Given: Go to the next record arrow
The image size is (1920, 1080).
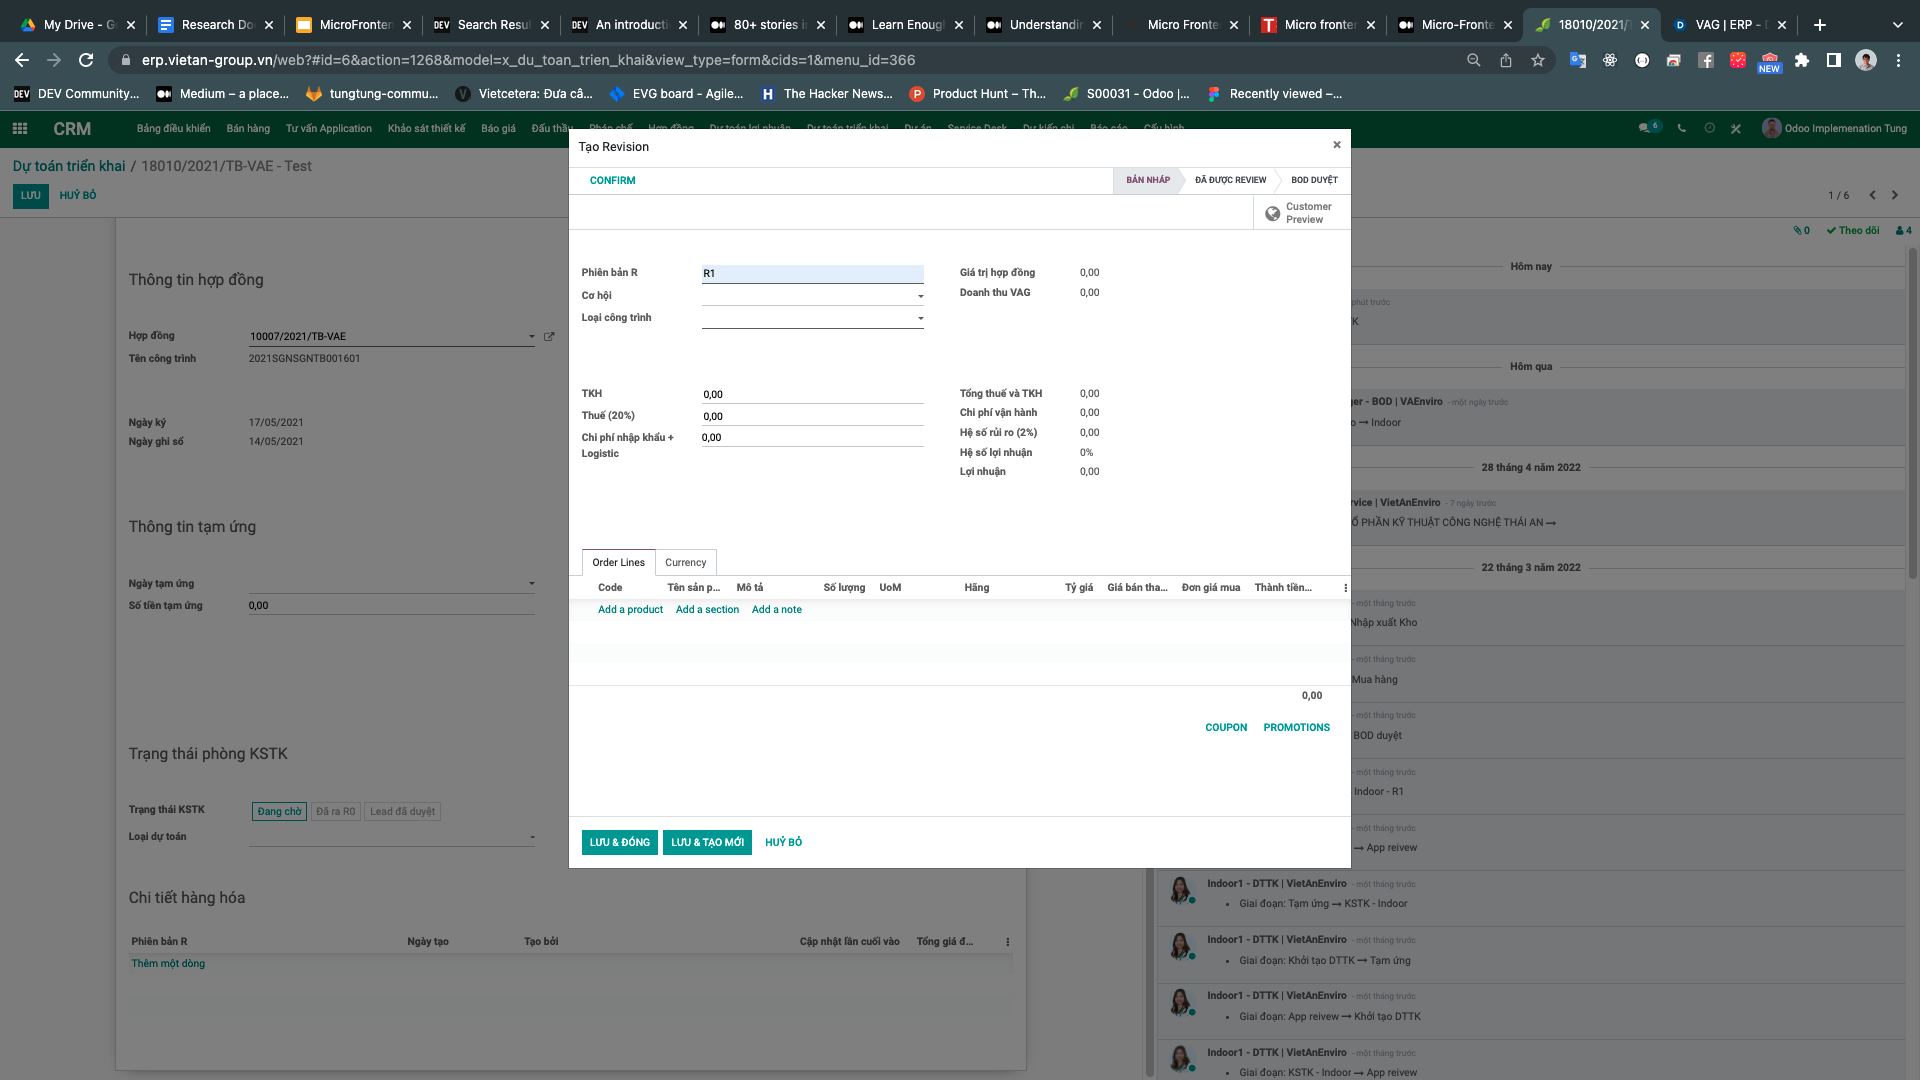Looking at the screenshot, I should [x=1894, y=195].
